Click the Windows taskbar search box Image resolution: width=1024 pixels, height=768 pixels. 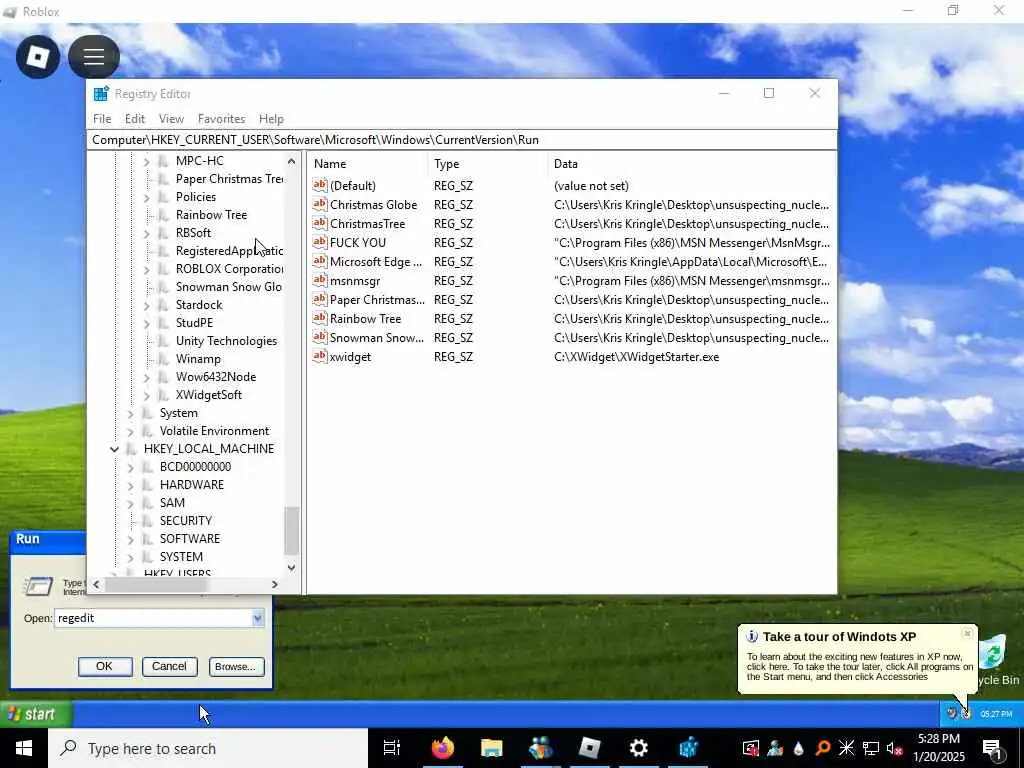pos(208,748)
